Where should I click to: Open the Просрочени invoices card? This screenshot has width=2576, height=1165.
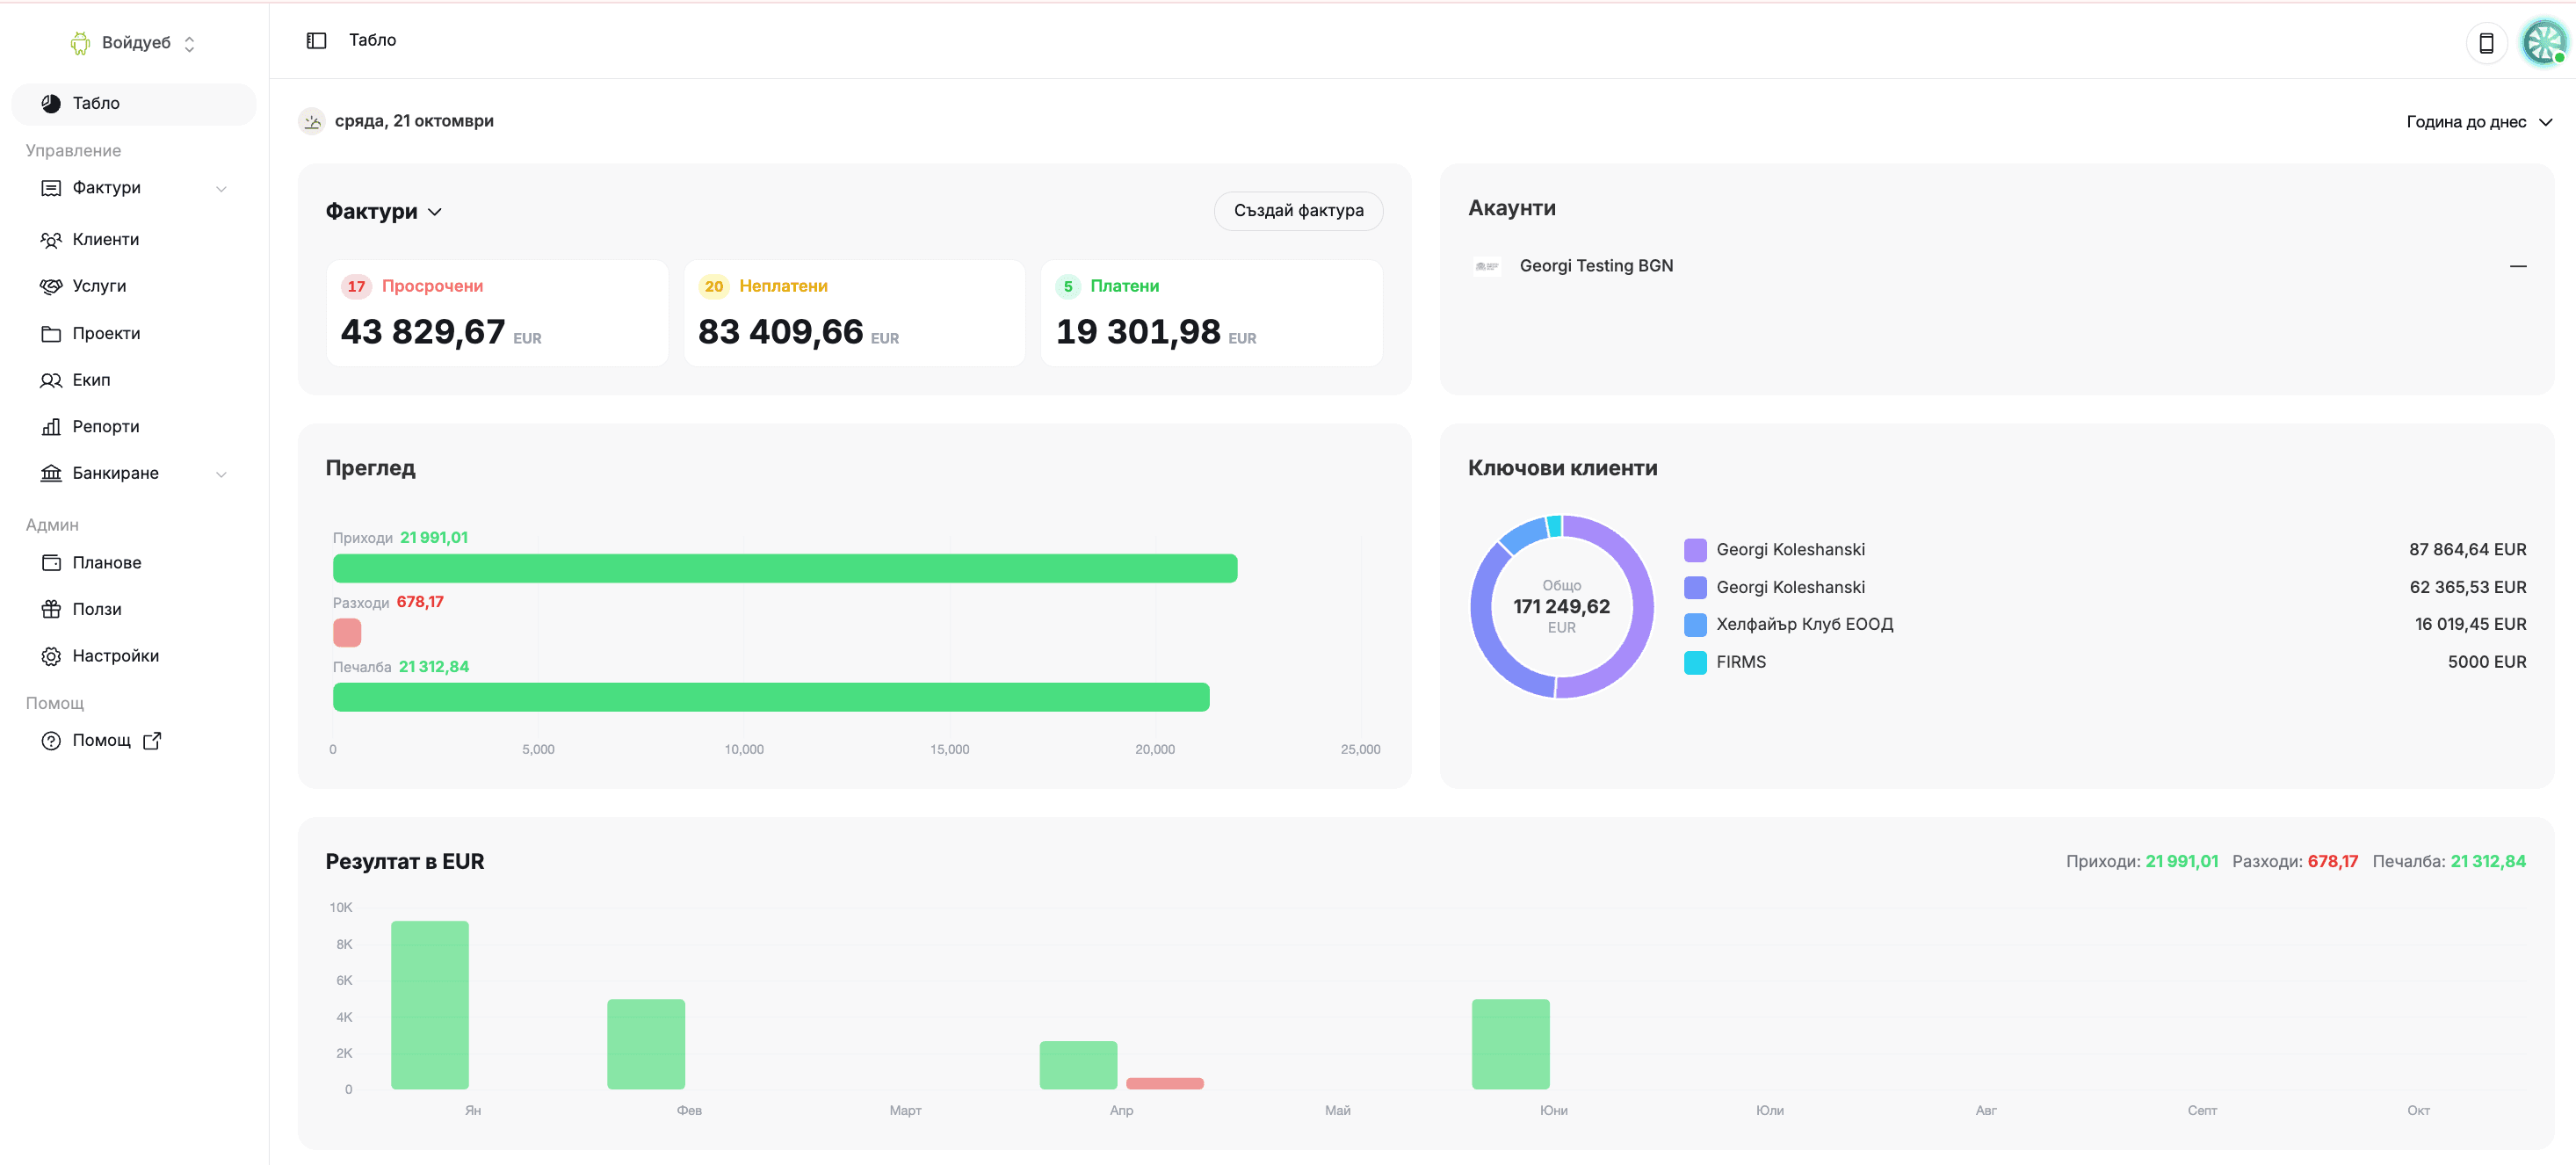click(497, 313)
